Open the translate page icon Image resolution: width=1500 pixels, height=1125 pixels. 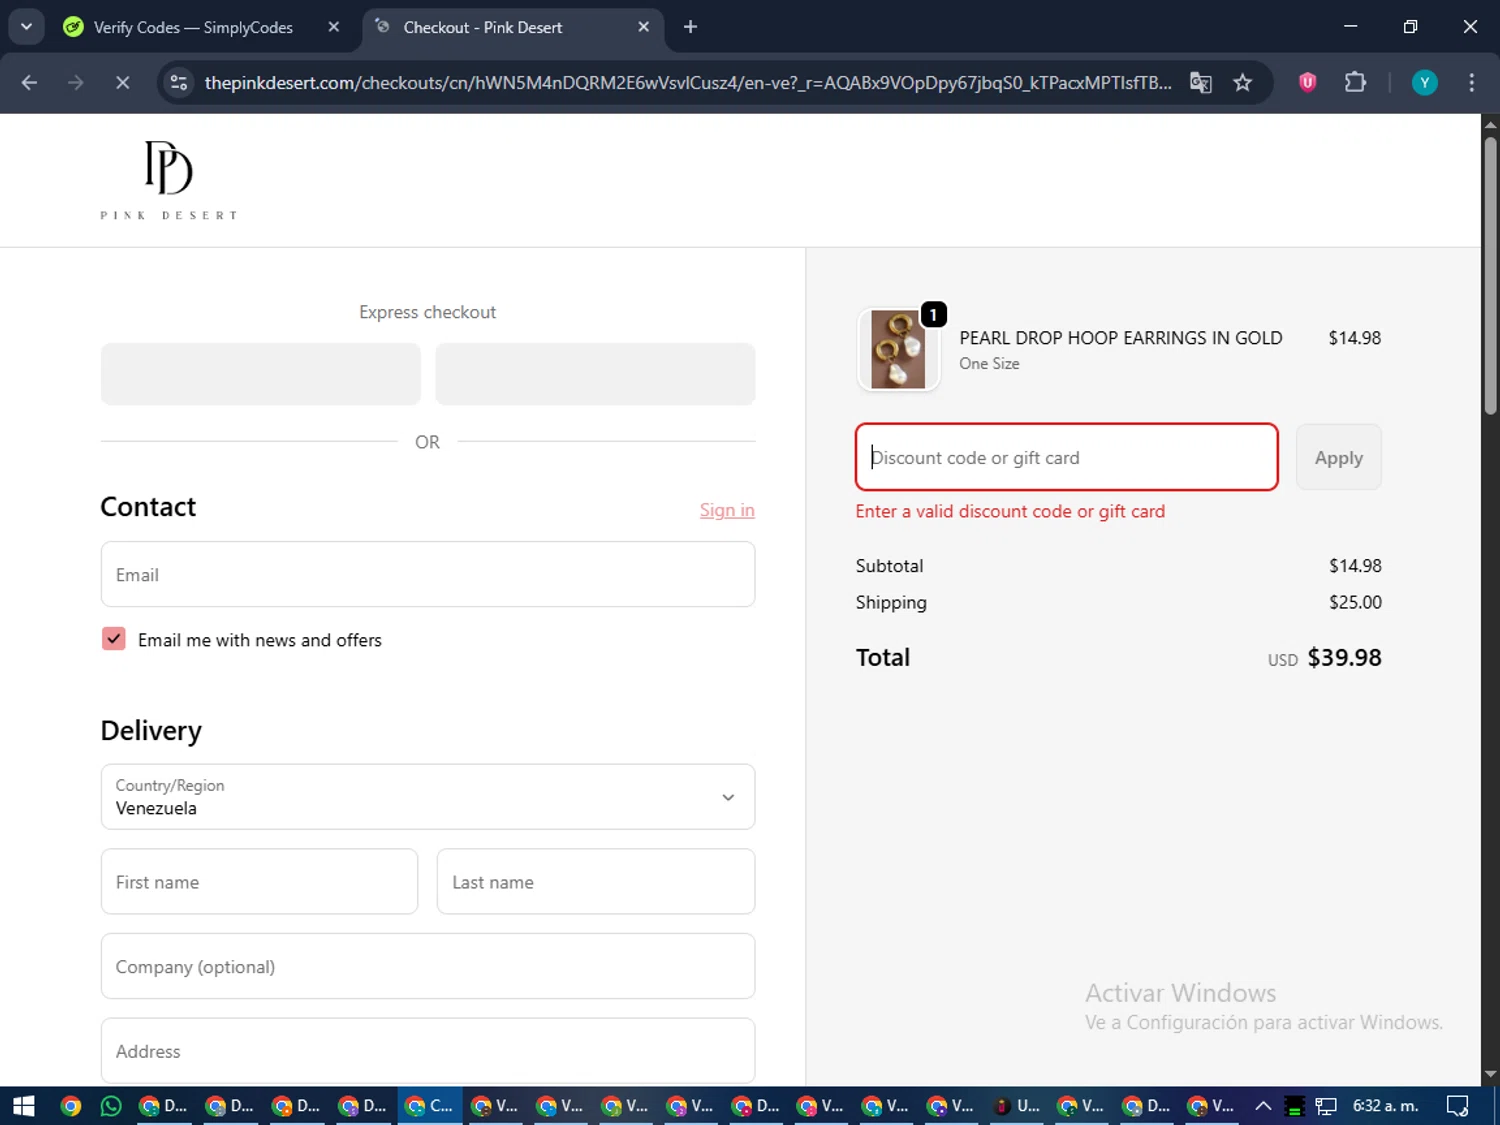pyautogui.click(x=1201, y=83)
